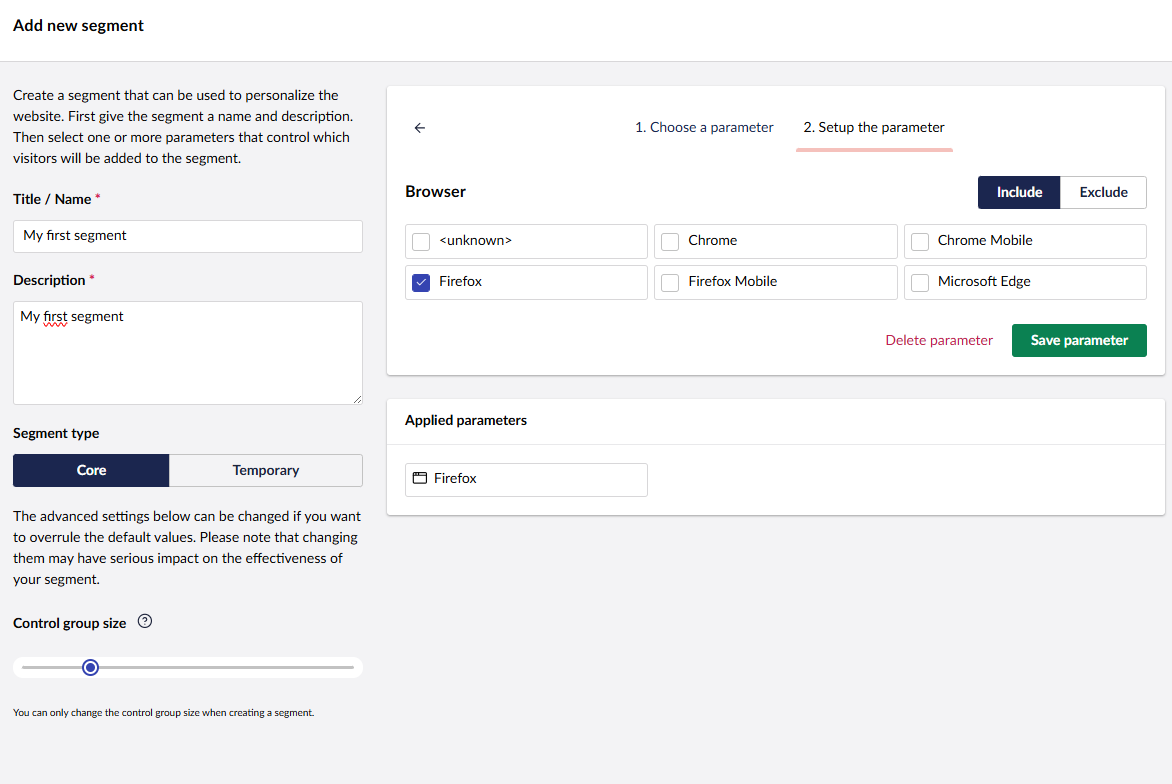This screenshot has height=784, width=1172.
Task: Switch to the Exclude mode
Action: point(1103,192)
